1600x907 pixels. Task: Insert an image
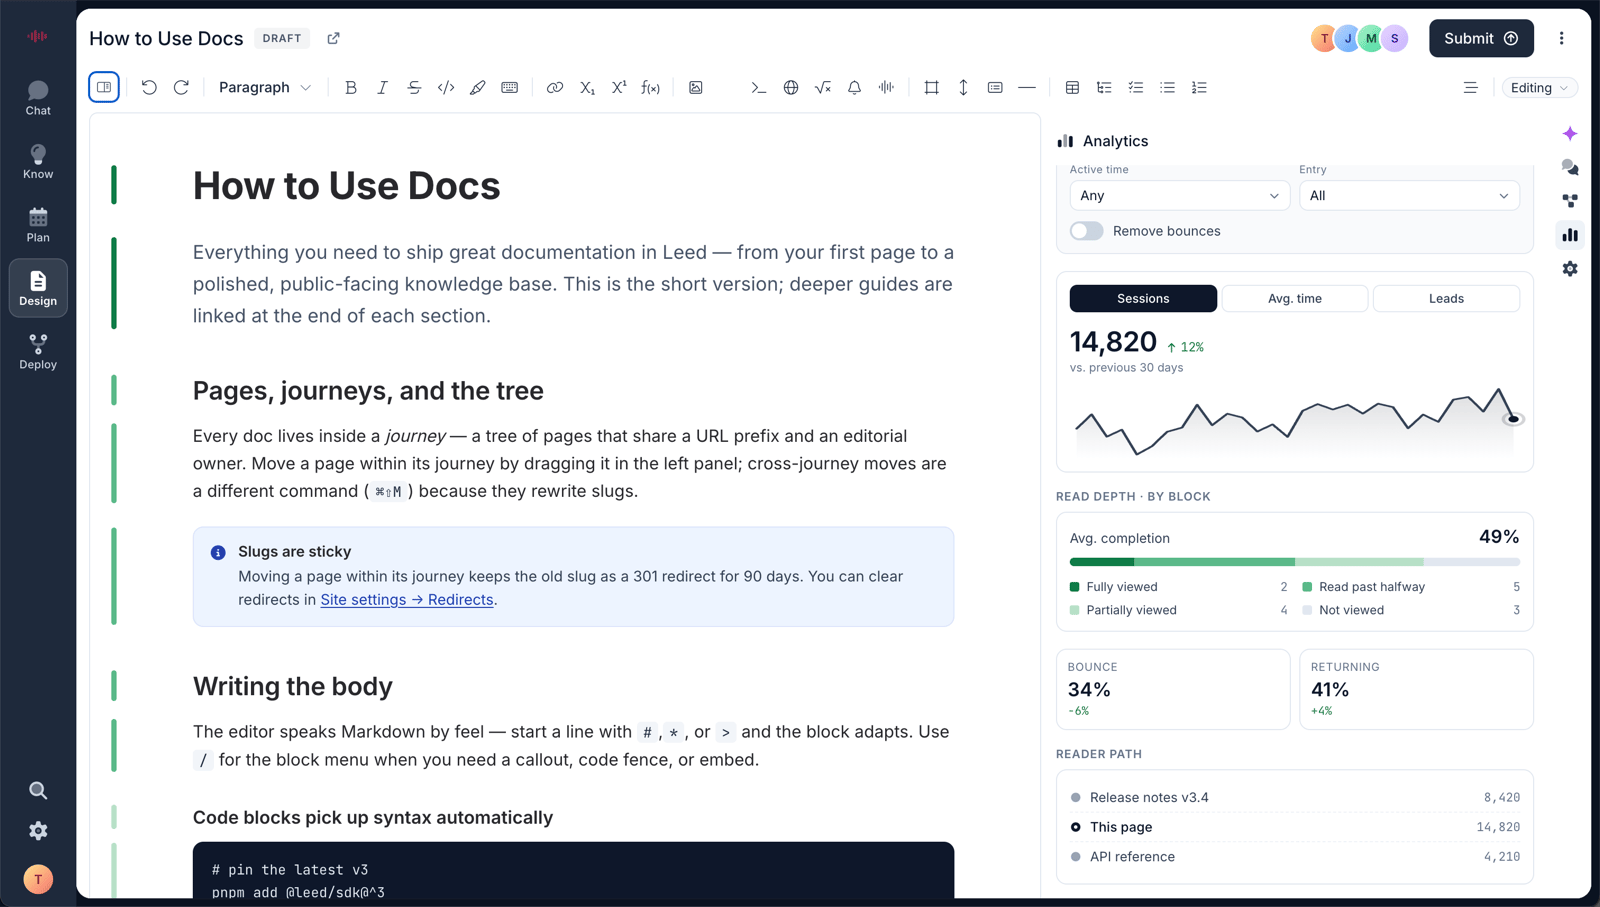696,87
